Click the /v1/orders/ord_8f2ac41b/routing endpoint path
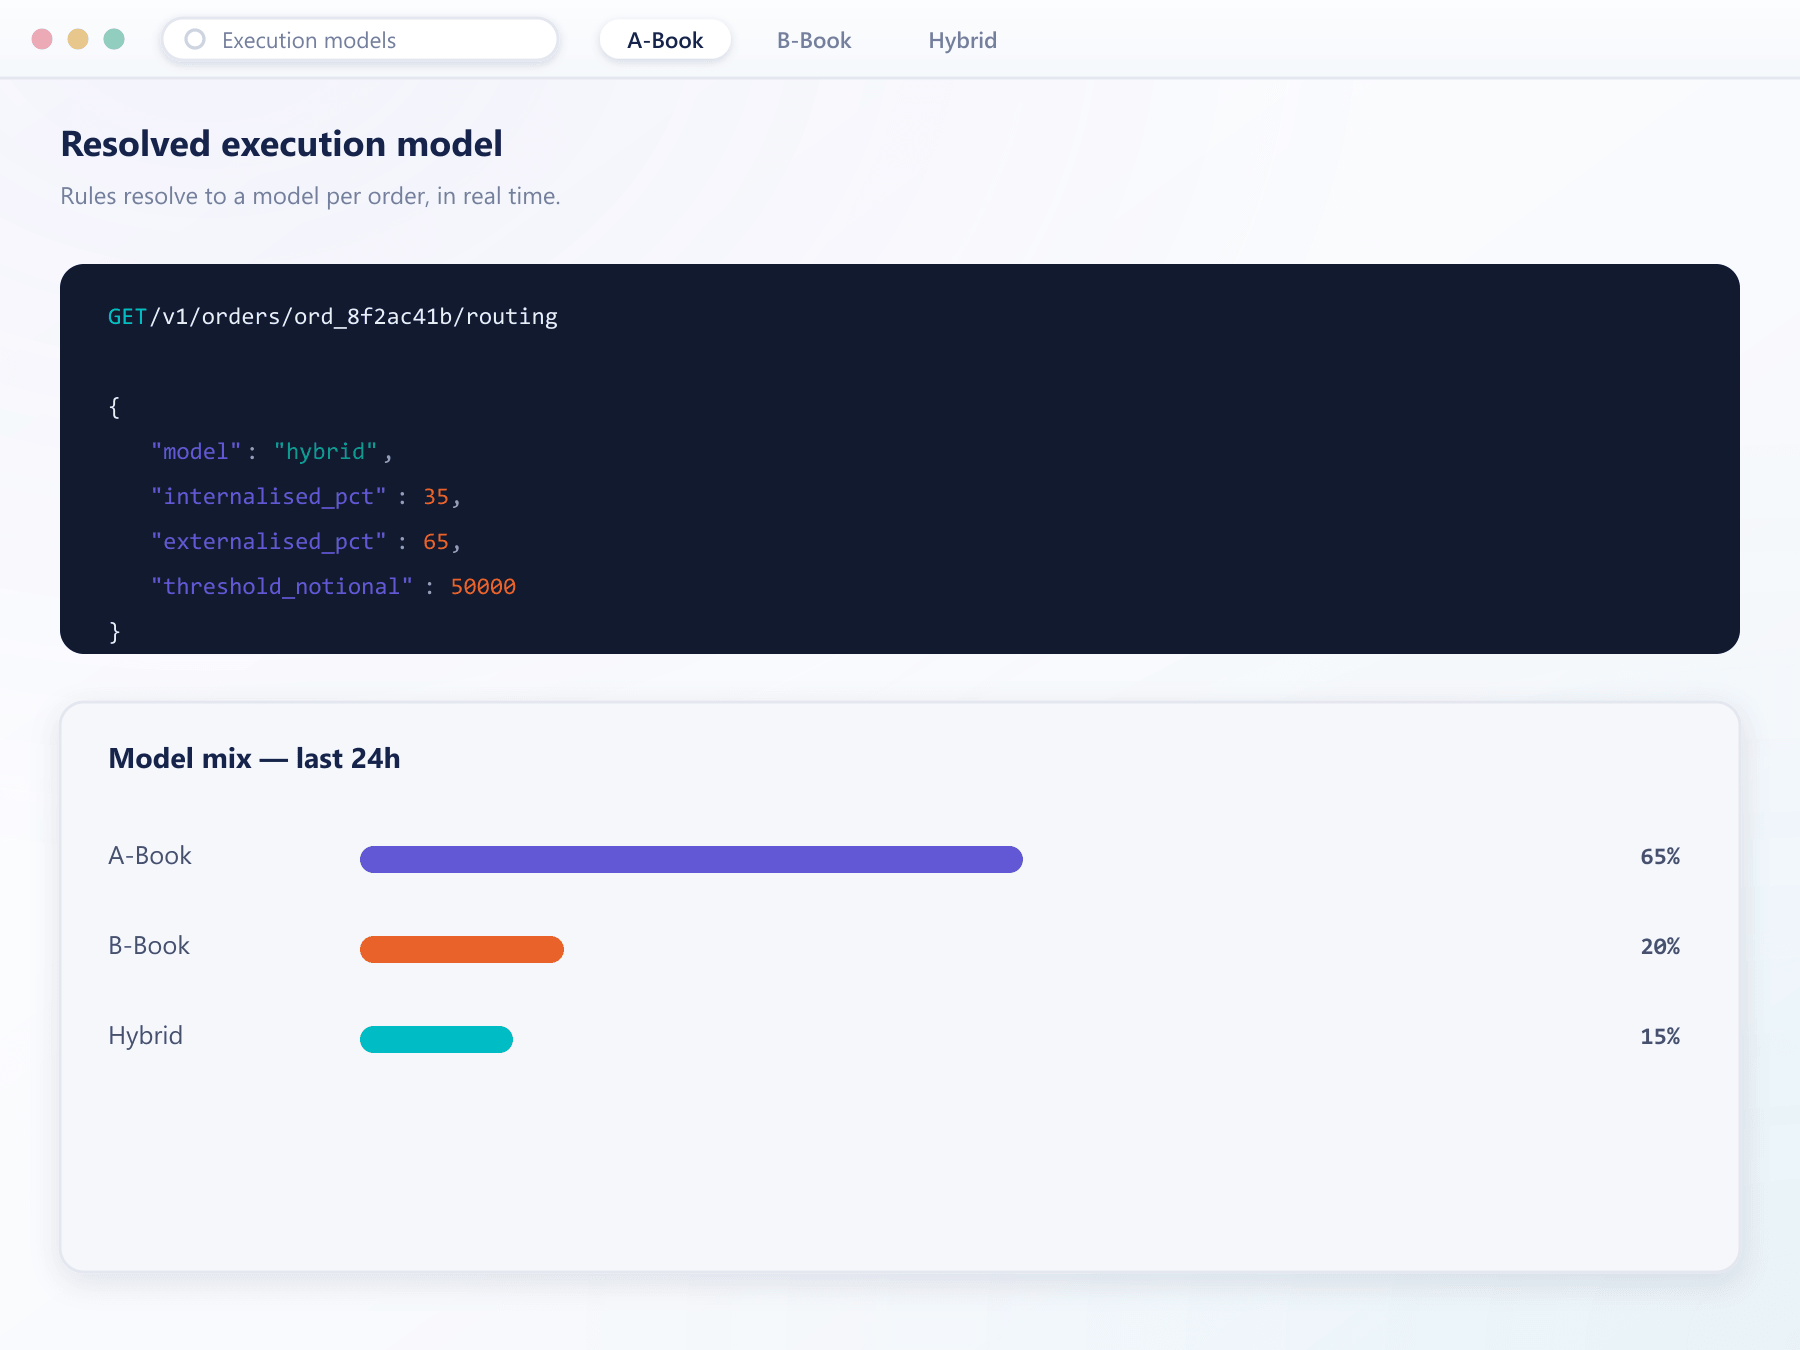 [353, 317]
